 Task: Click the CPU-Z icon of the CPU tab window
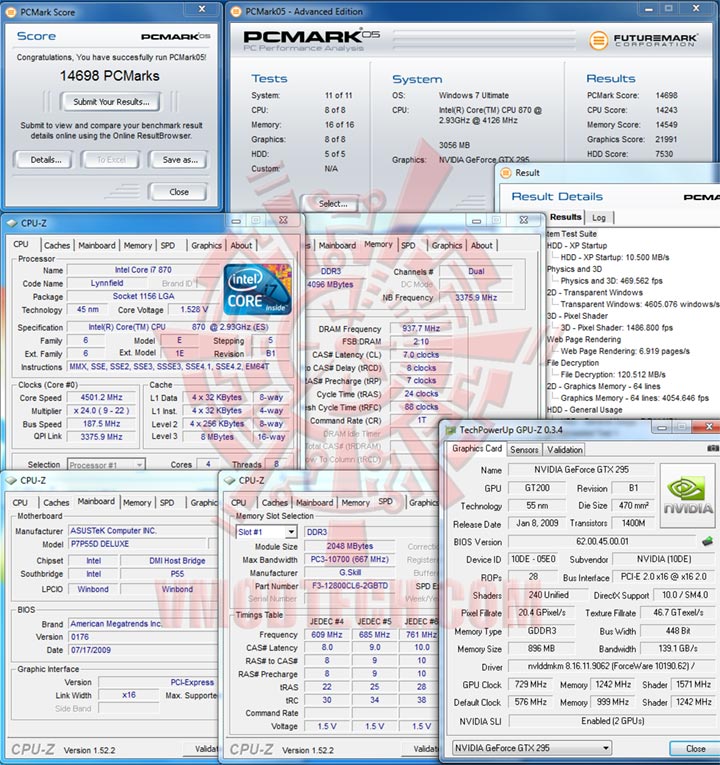tap(12, 223)
